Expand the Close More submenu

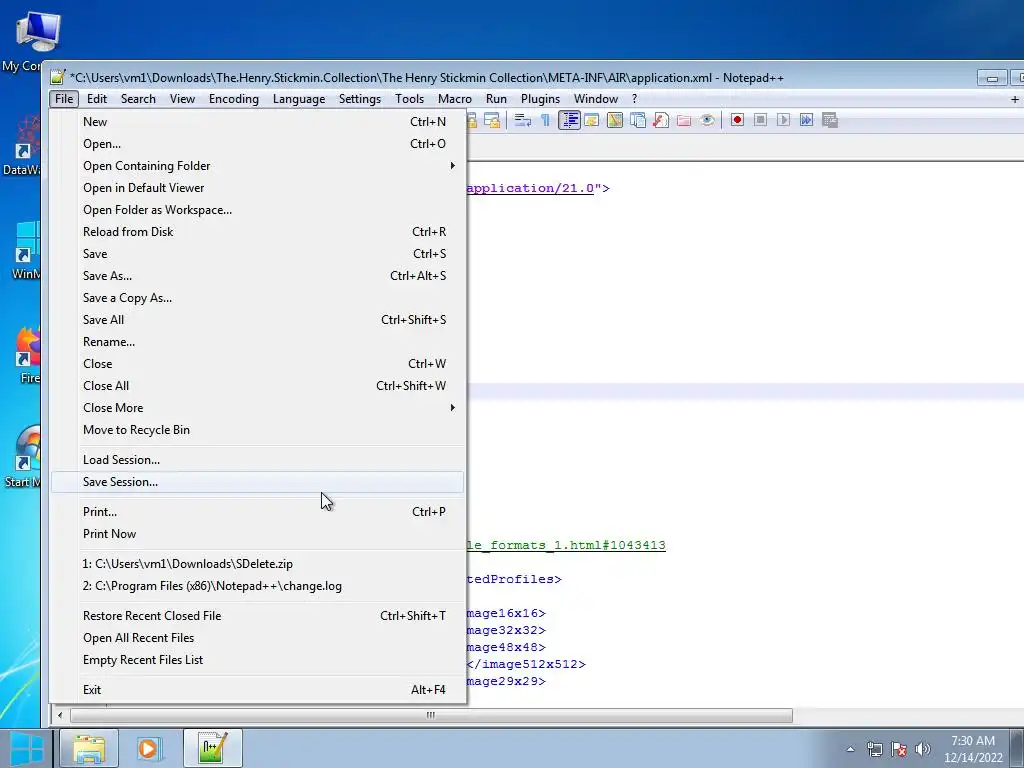click(257, 408)
